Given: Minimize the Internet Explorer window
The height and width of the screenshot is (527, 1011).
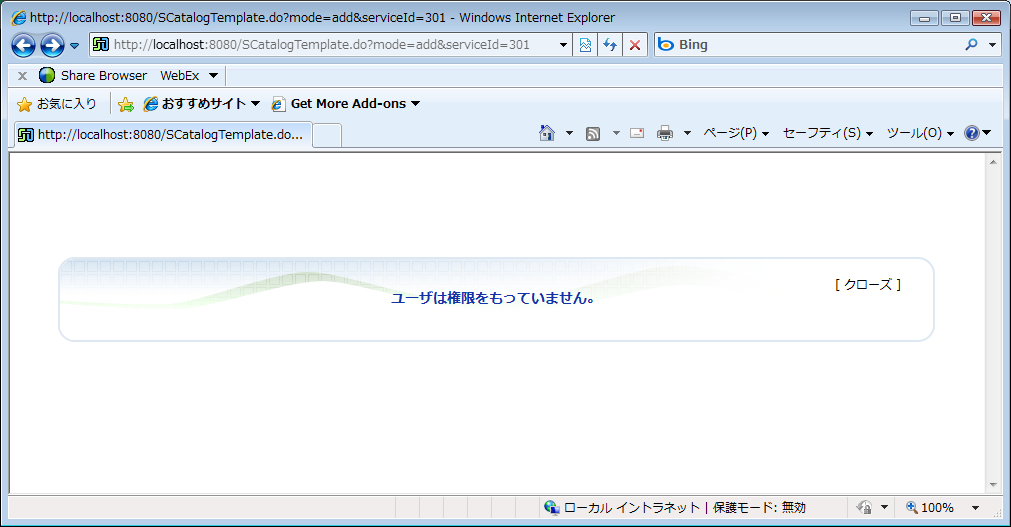Looking at the screenshot, I should 924,18.
